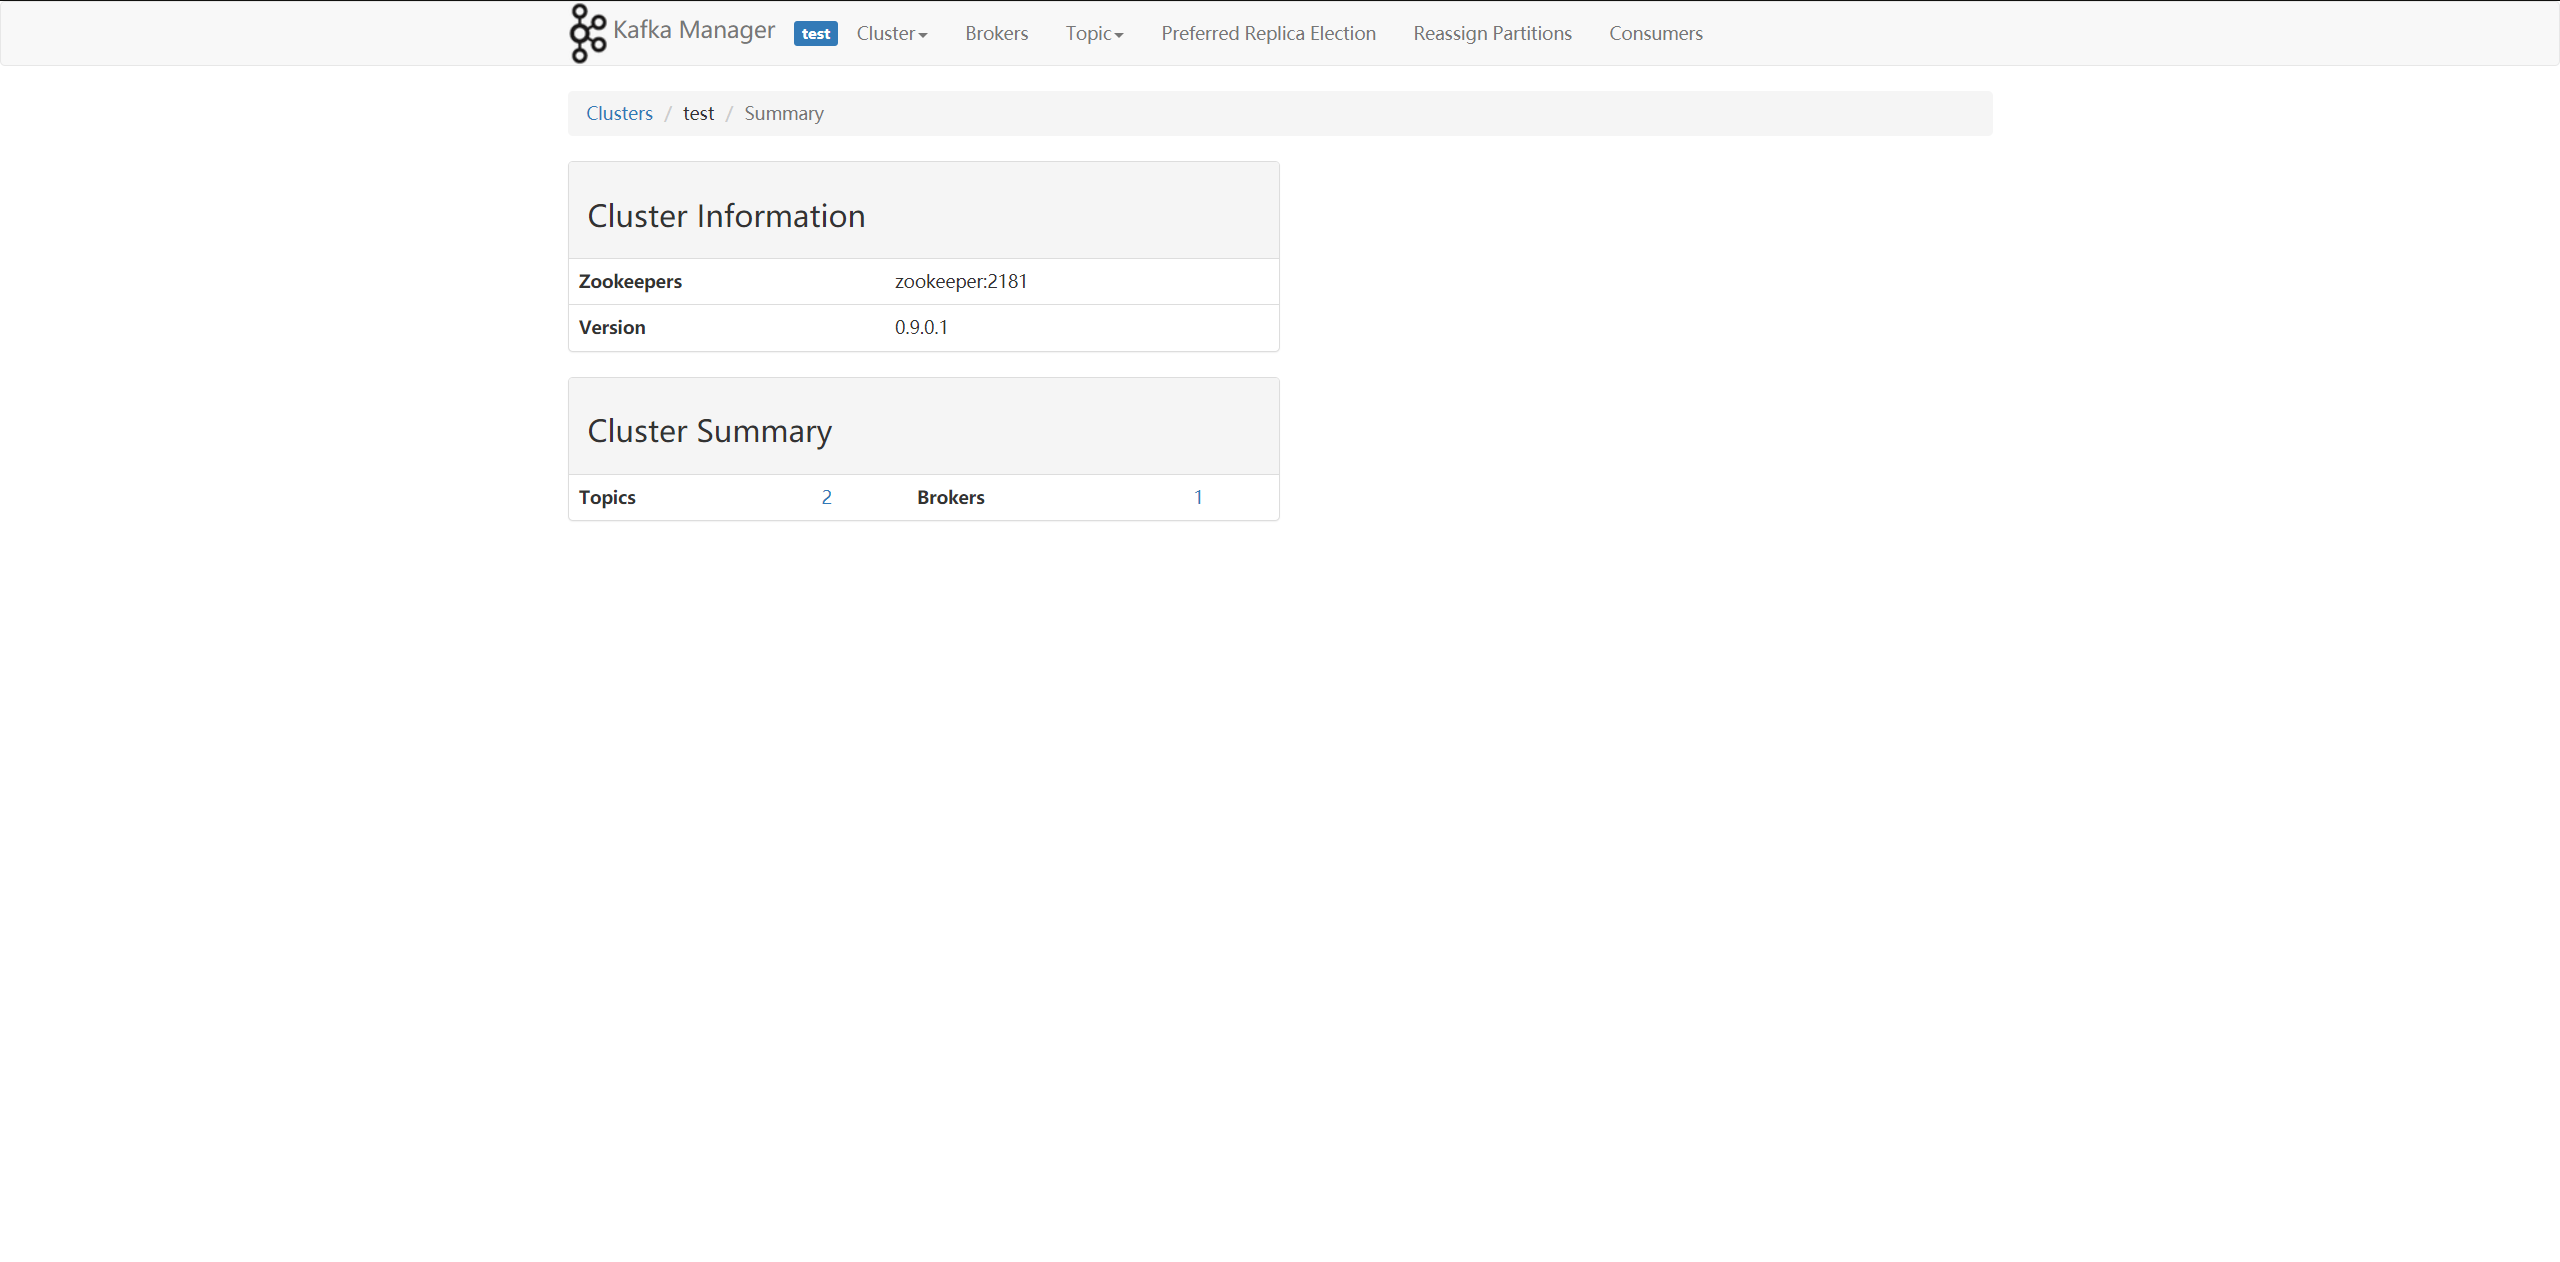Open the Topic dropdown menu

(x=1093, y=33)
